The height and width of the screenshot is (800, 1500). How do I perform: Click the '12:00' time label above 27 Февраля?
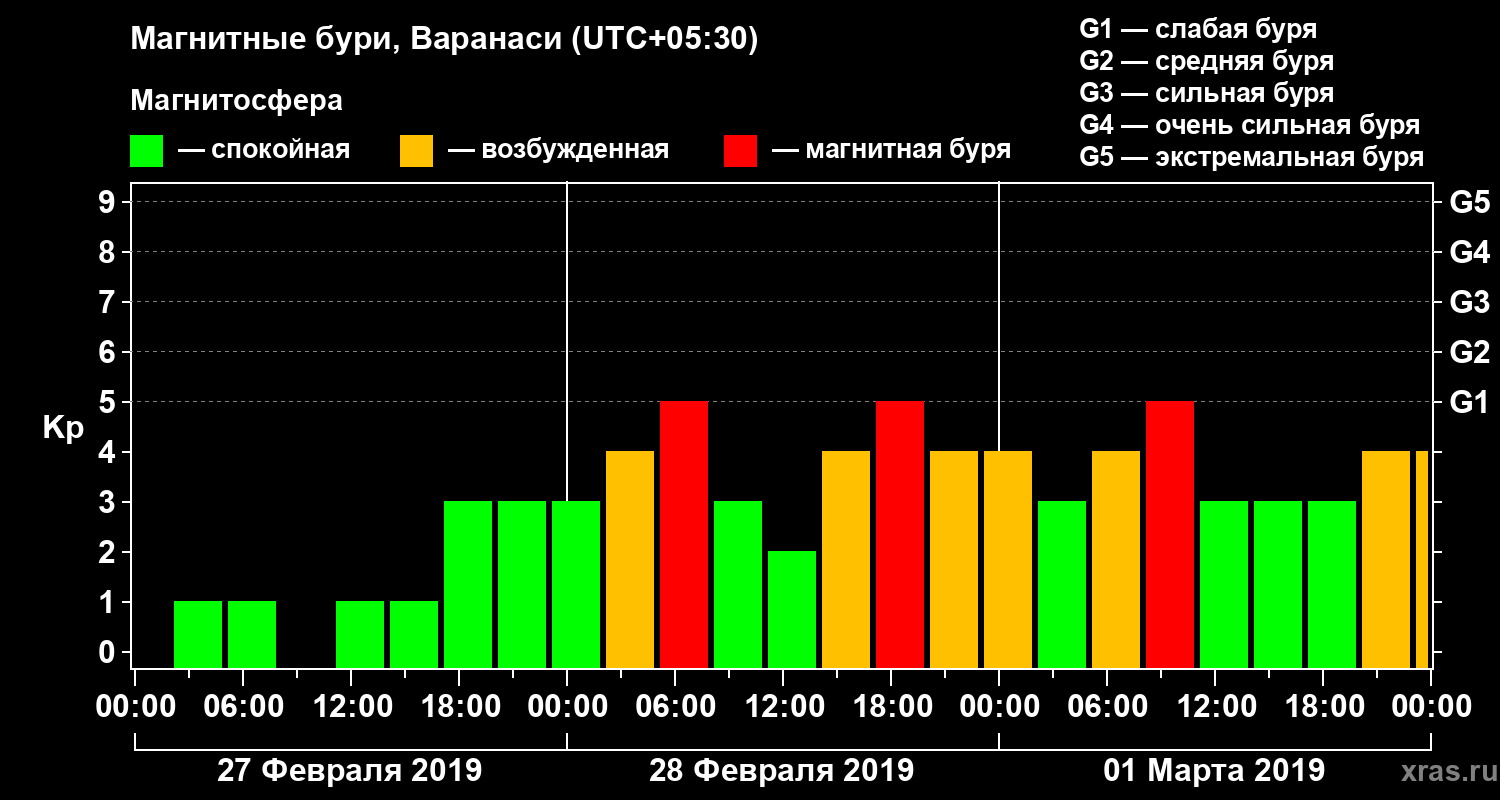point(351,707)
